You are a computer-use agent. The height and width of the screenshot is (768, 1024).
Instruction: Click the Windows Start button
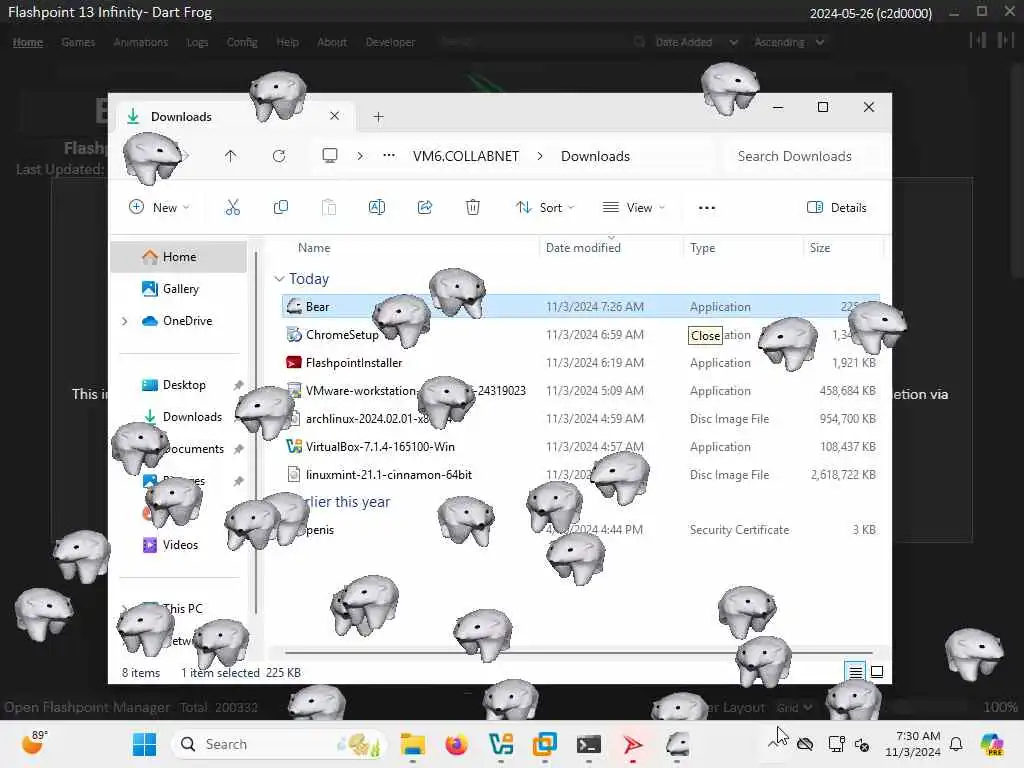click(x=144, y=744)
